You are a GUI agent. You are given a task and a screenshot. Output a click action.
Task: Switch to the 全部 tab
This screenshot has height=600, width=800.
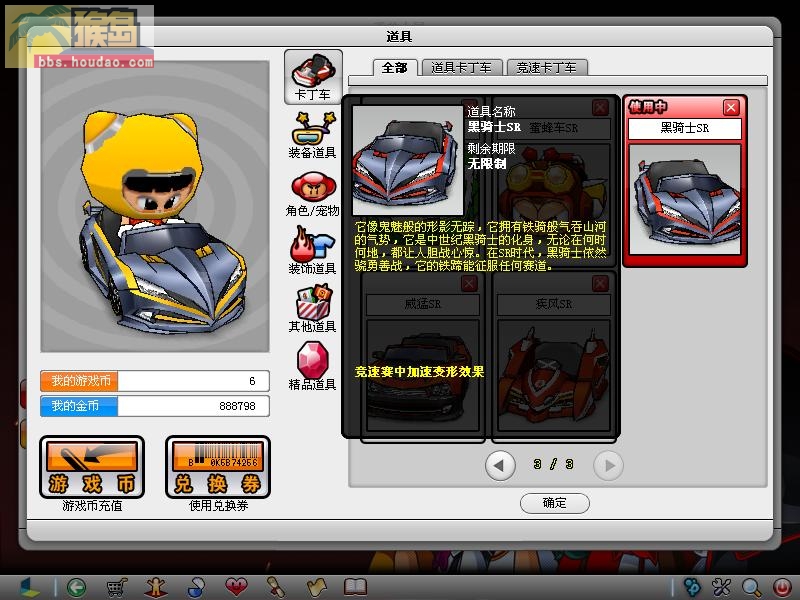click(395, 68)
